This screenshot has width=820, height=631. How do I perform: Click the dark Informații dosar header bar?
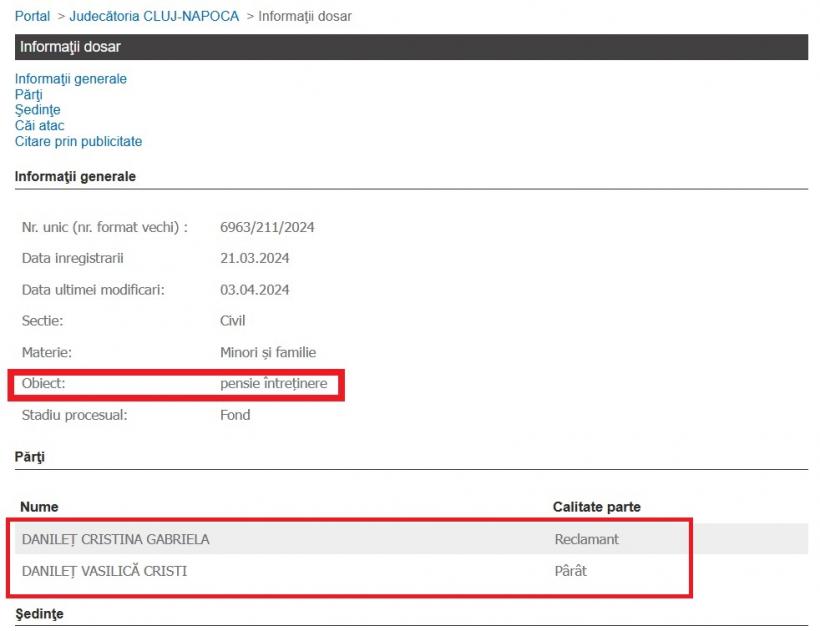click(410, 47)
